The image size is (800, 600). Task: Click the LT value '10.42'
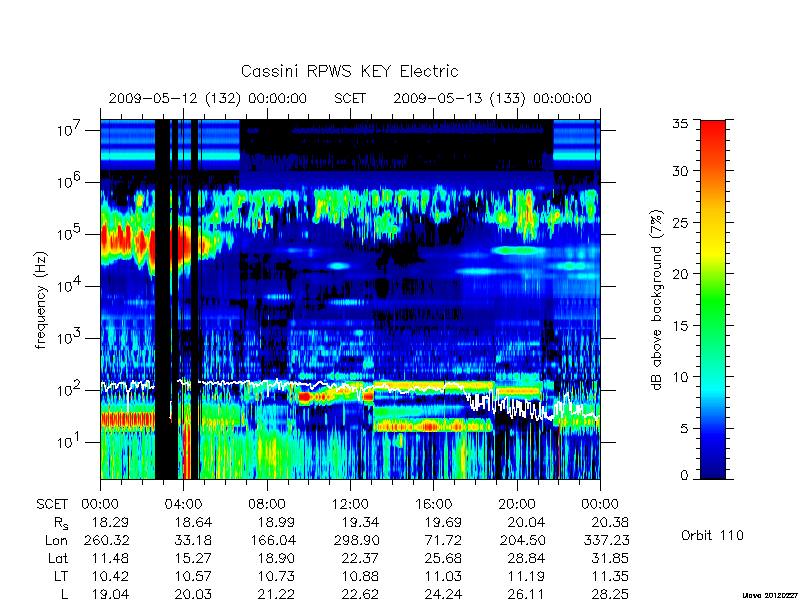[110, 576]
